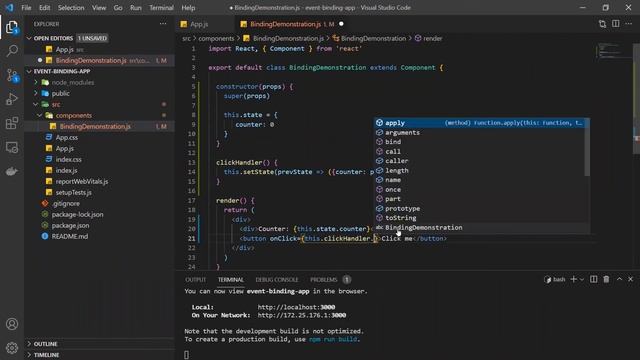
Task: Open editor more actions menu
Action: (629, 24)
